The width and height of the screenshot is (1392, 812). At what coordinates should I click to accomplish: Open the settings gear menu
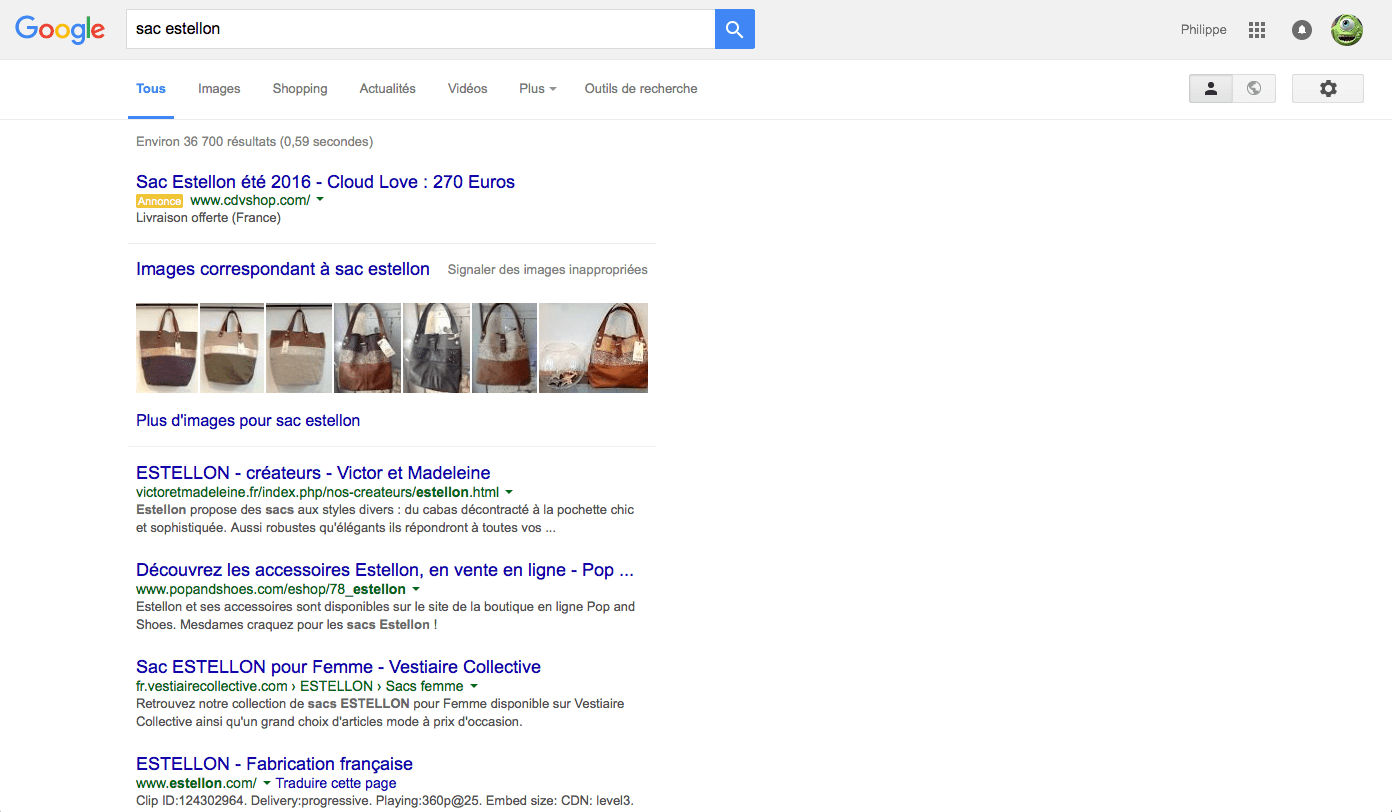tap(1328, 88)
